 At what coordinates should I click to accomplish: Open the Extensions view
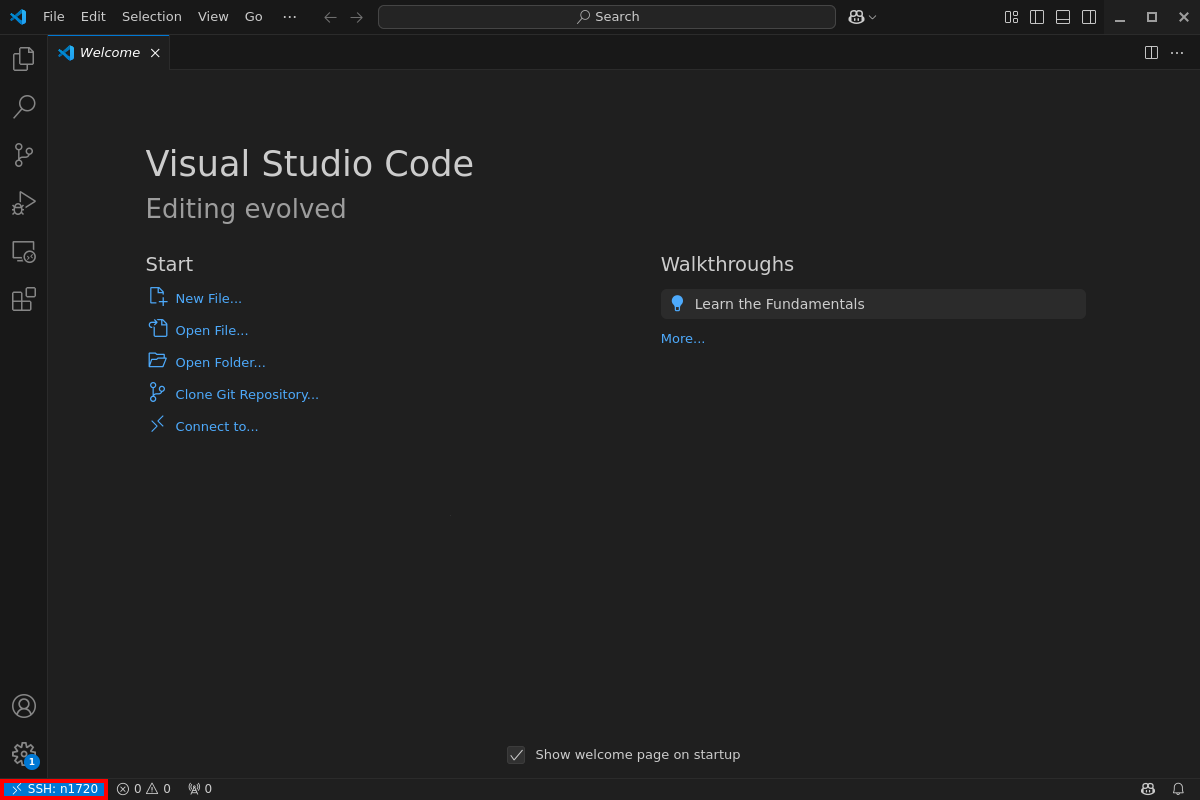23,299
